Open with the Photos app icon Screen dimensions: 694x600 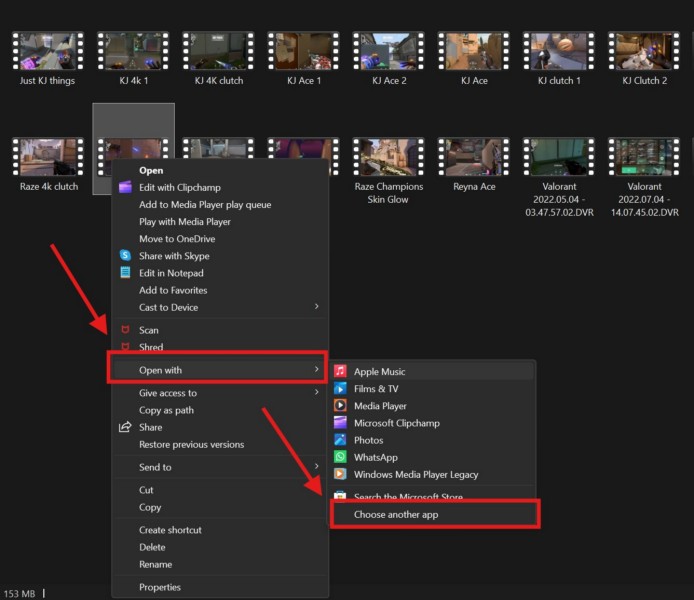point(340,440)
